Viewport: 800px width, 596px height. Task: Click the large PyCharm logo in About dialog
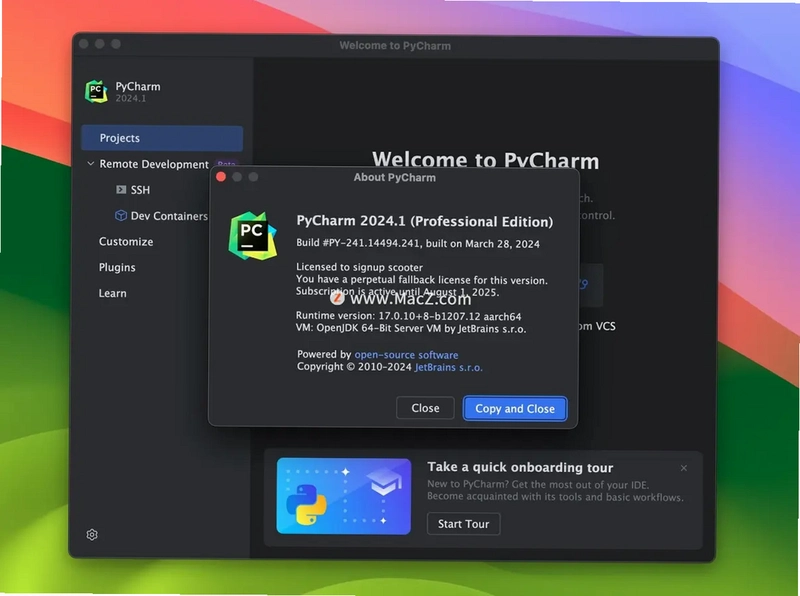(253, 236)
